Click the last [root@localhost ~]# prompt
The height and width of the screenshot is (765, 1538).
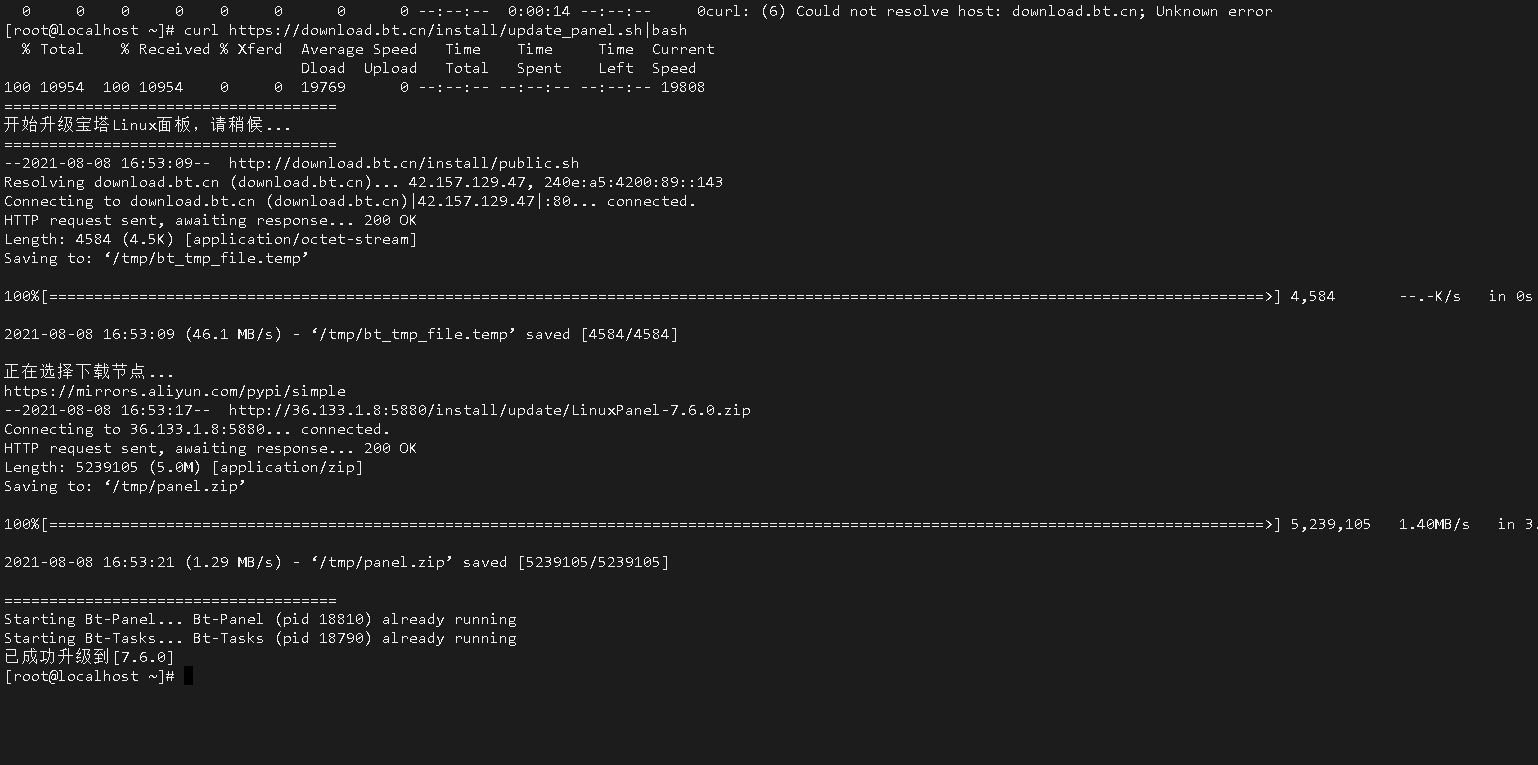click(90, 676)
